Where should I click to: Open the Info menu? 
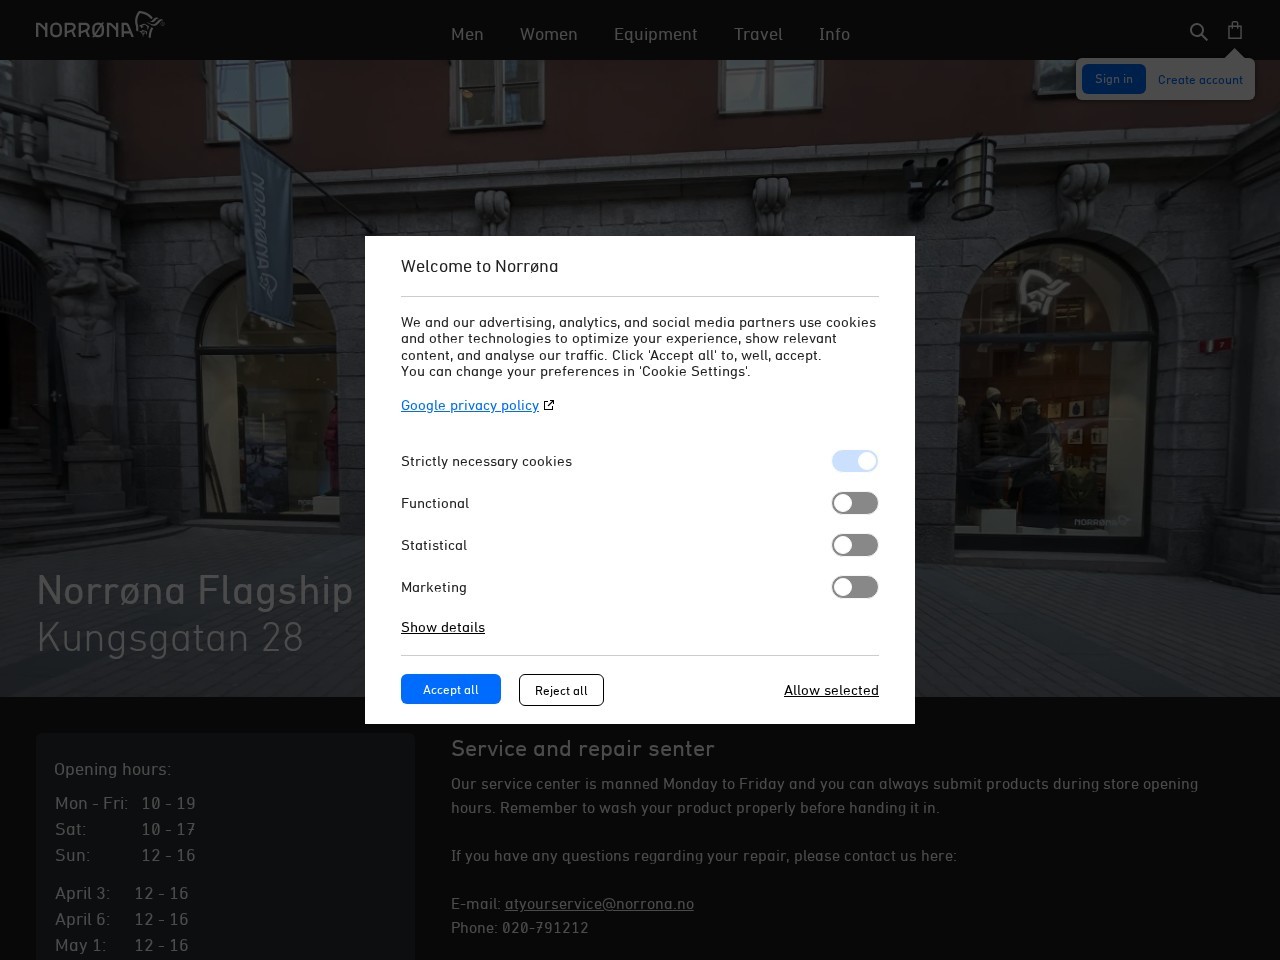[x=834, y=34]
